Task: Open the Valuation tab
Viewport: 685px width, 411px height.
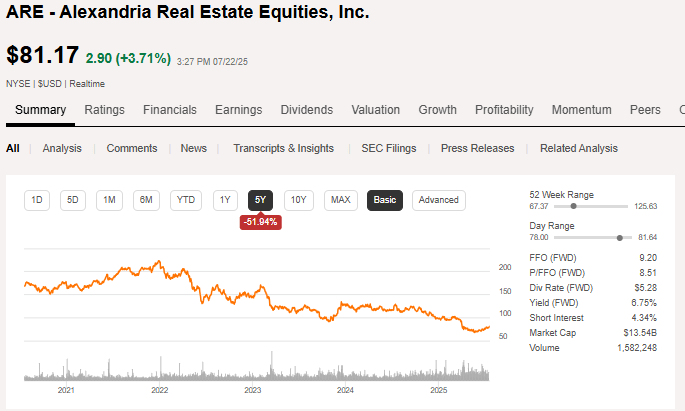Action: point(376,110)
